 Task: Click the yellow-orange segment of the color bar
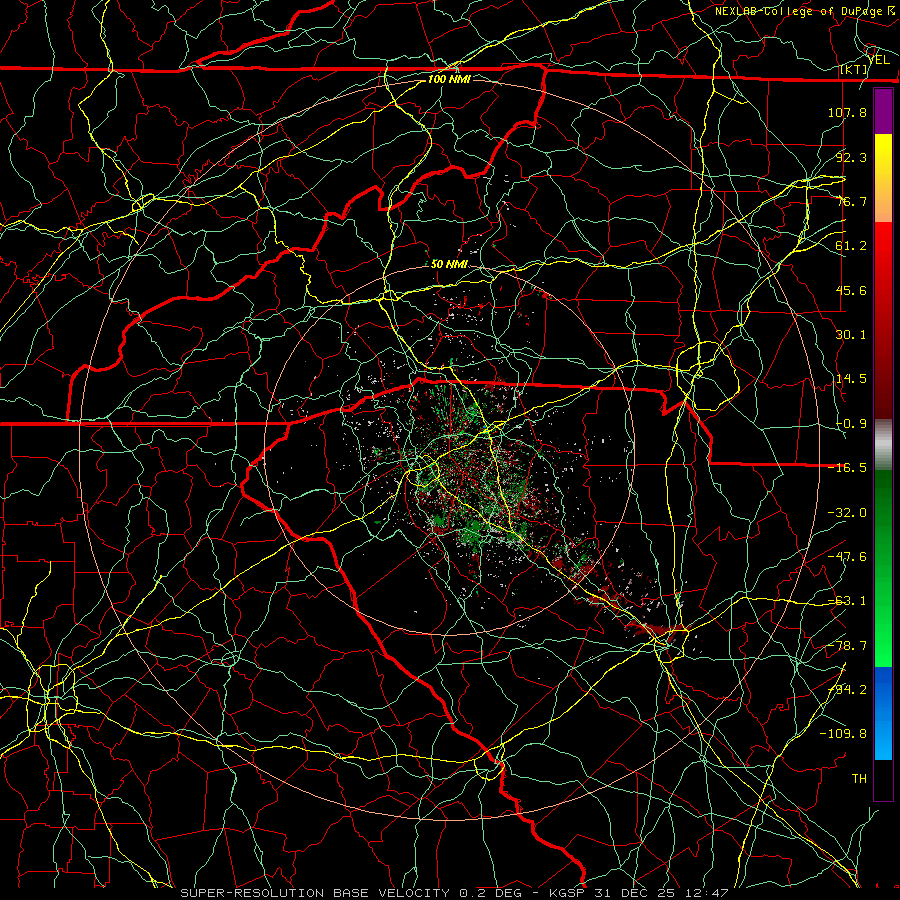(883, 179)
